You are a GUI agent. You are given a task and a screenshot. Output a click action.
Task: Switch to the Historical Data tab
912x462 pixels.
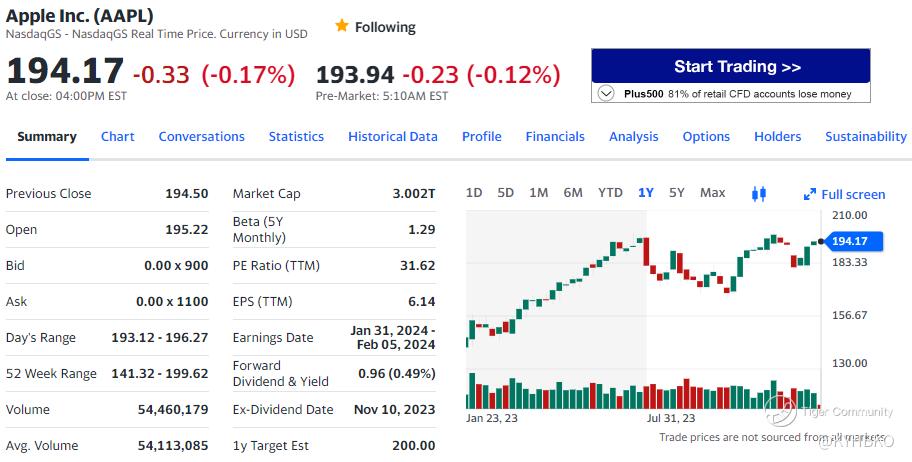click(393, 137)
